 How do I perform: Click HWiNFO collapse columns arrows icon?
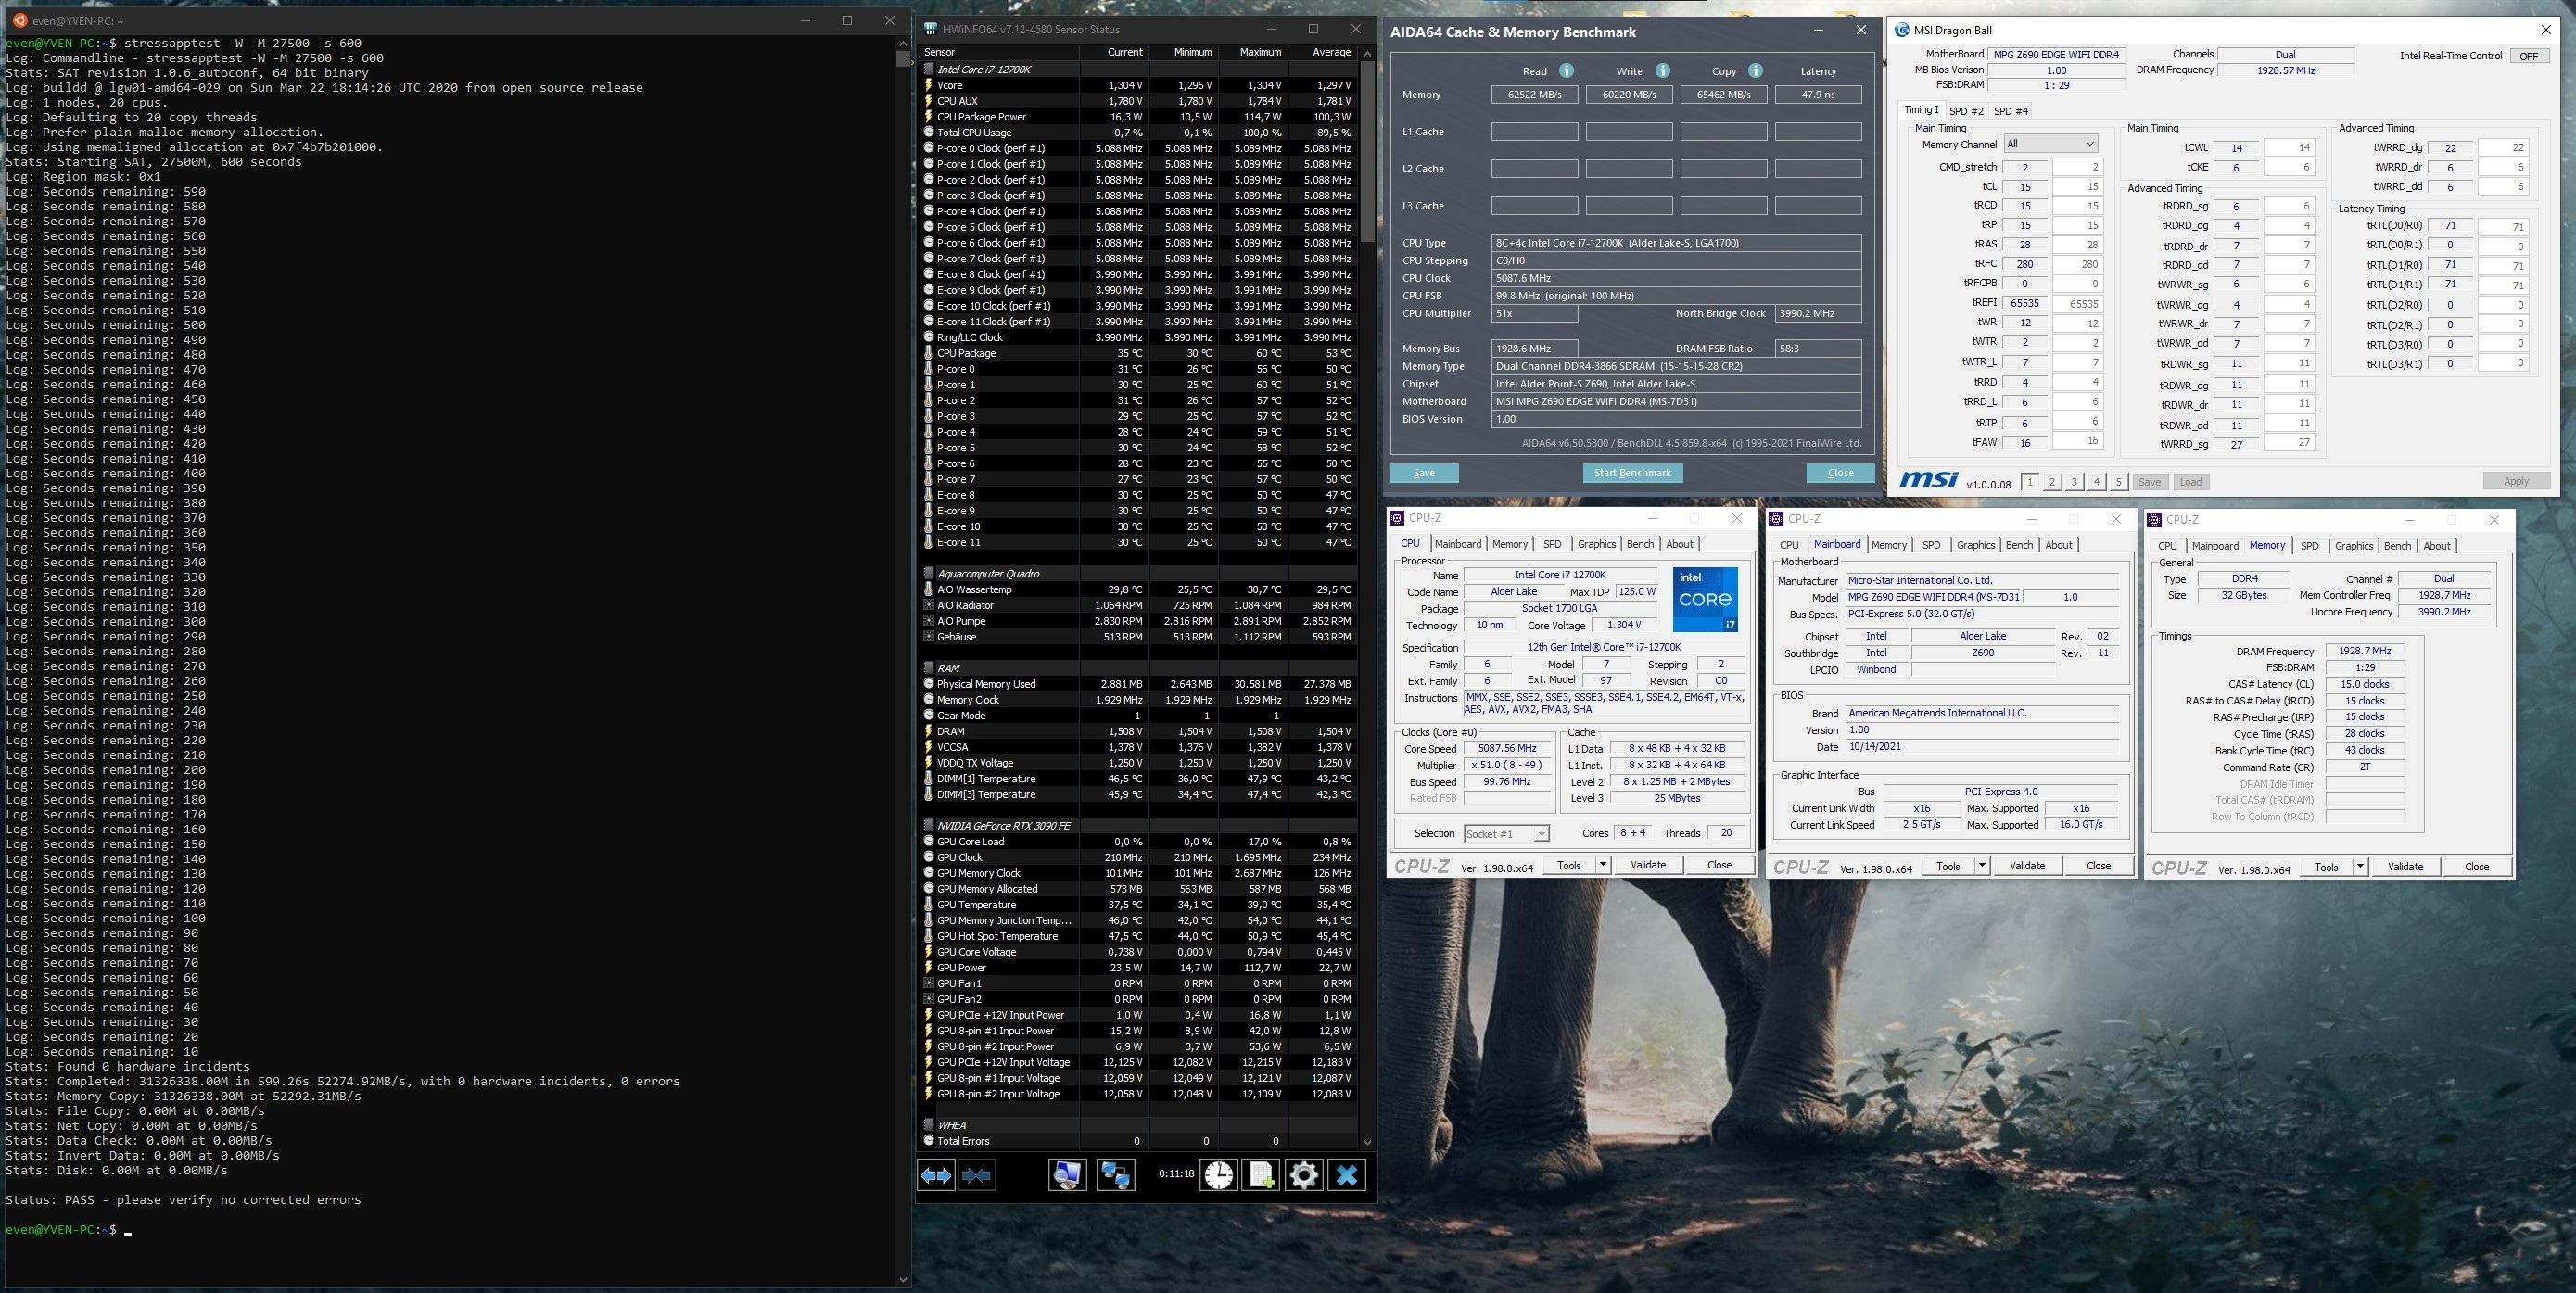click(976, 1175)
